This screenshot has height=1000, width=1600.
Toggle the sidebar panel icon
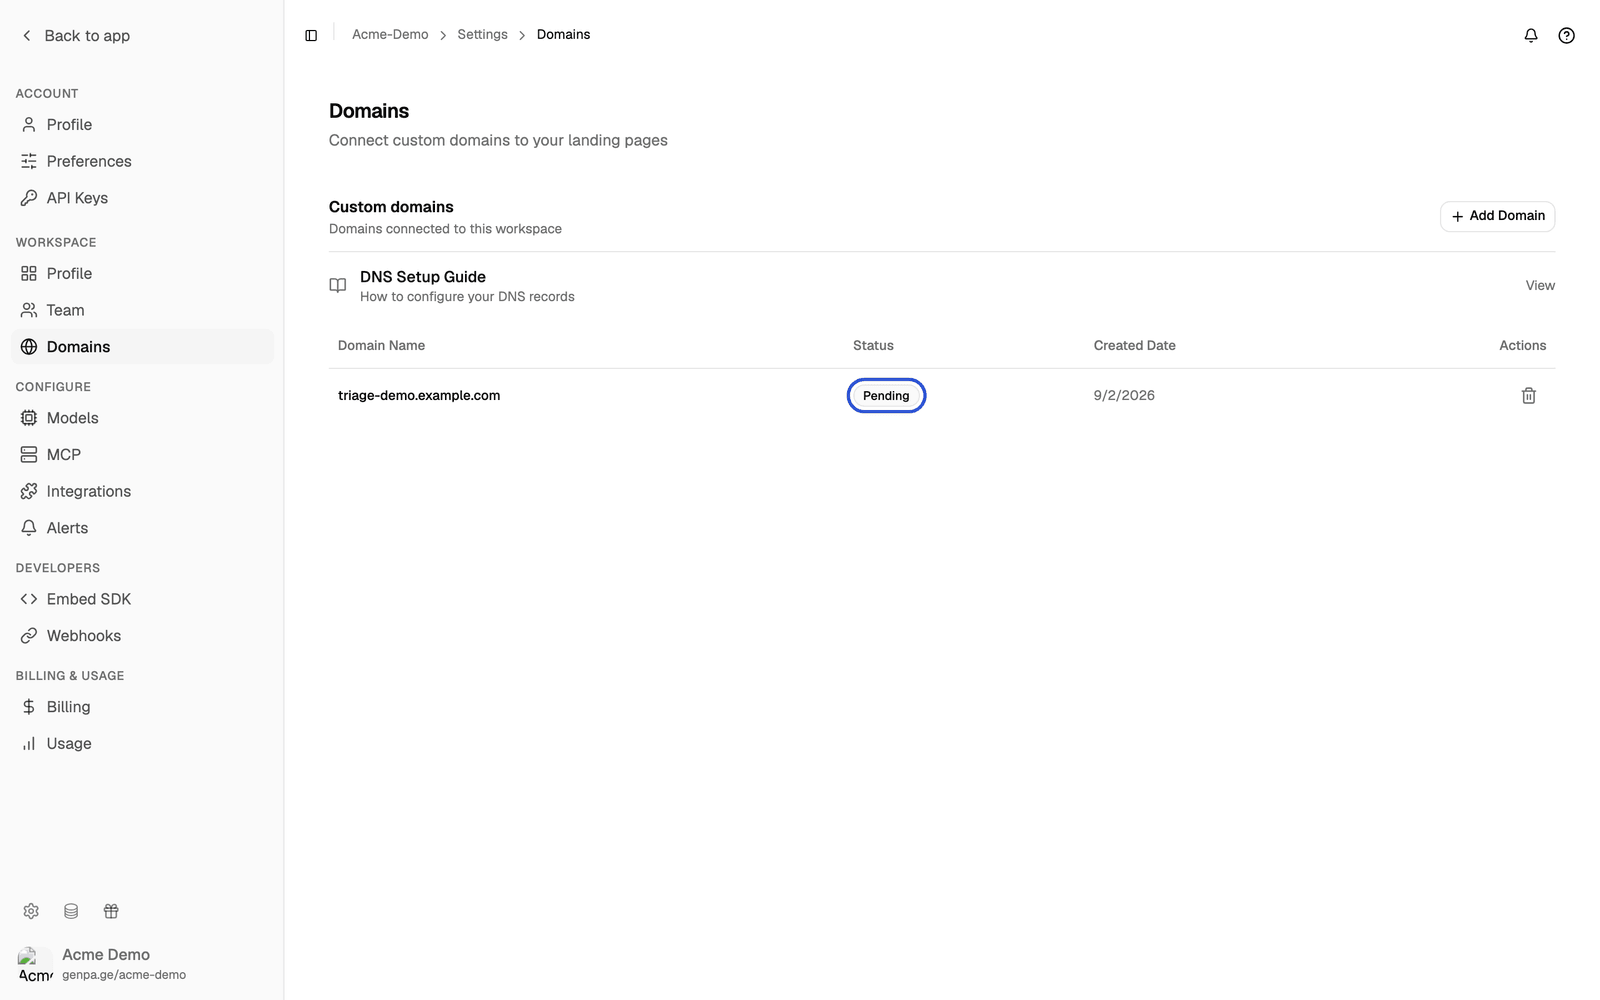(311, 35)
